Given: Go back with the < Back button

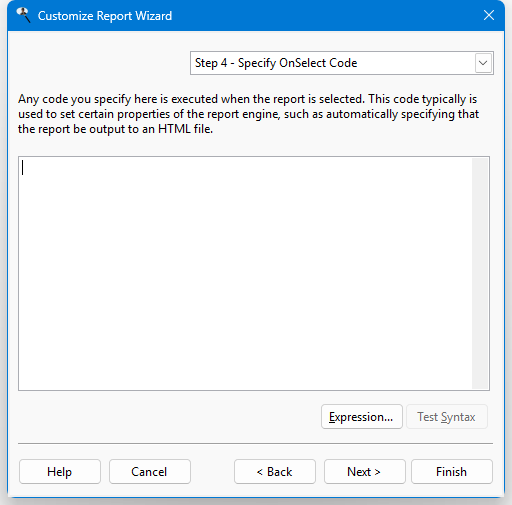Looking at the screenshot, I should tap(275, 472).
